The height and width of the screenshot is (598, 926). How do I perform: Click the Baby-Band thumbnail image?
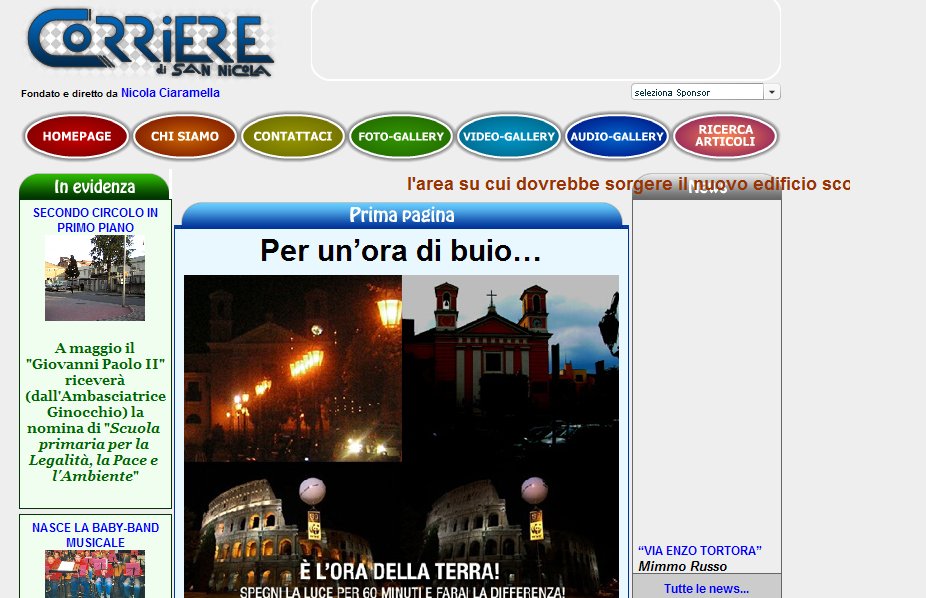pos(95,574)
